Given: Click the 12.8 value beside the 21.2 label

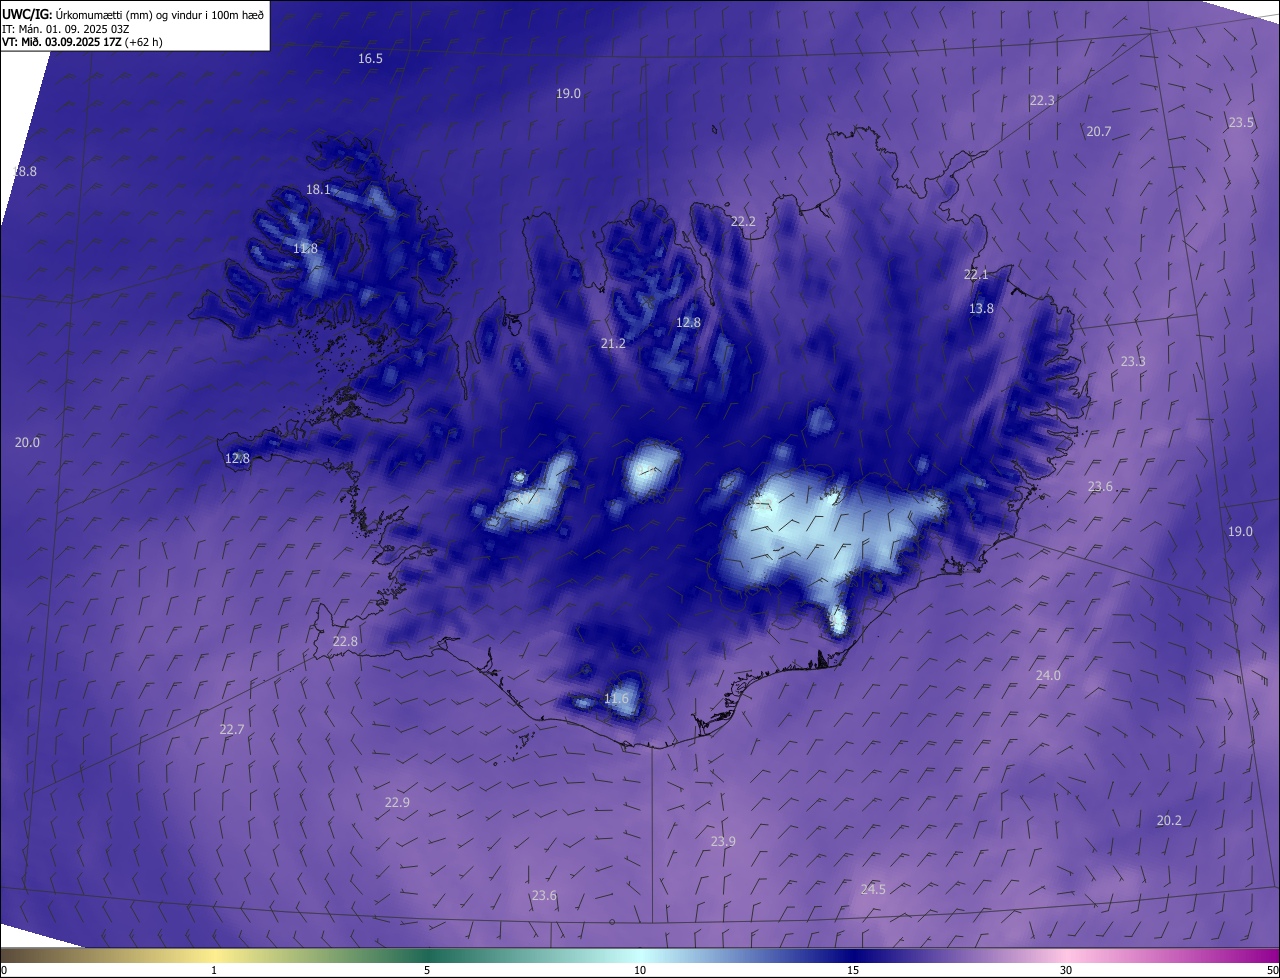Looking at the screenshot, I should [x=688, y=323].
